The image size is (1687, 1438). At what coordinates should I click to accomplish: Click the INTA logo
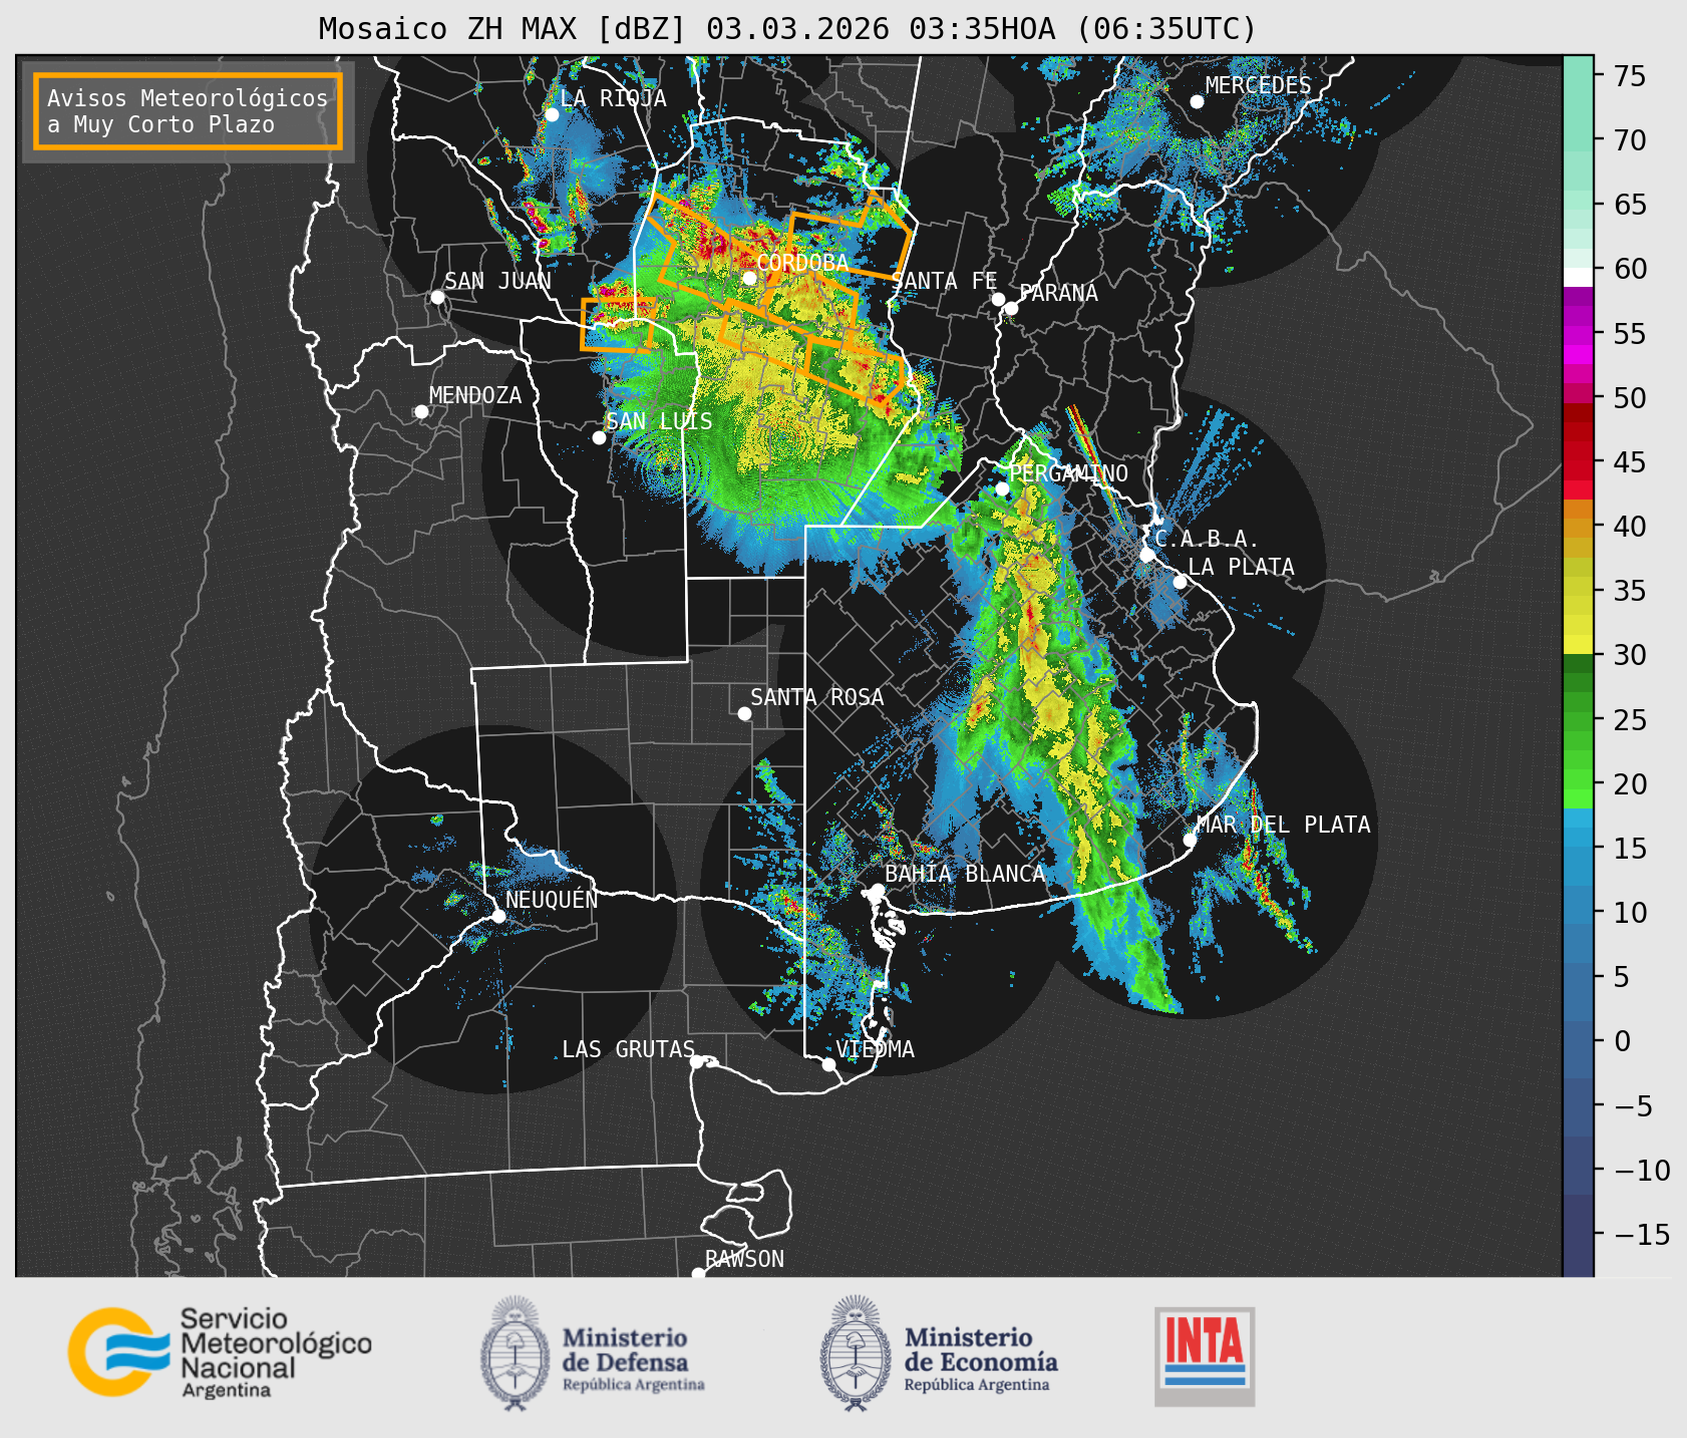1204,1356
